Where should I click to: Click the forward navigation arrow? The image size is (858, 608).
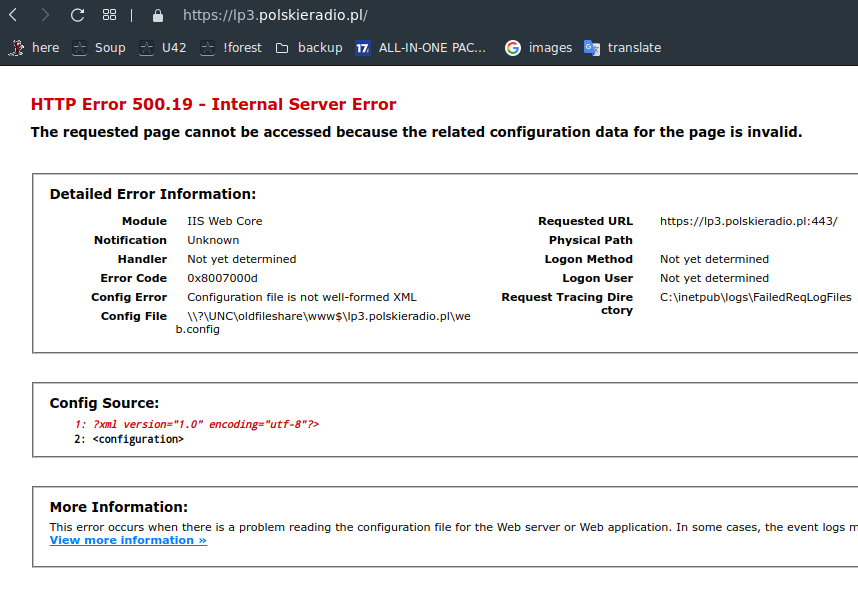tap(45, 15)
